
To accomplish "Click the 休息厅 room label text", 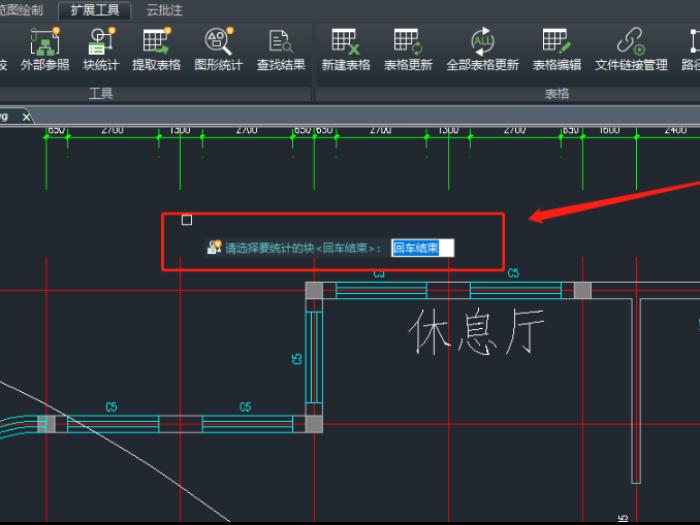I will [x=475, y=335].
